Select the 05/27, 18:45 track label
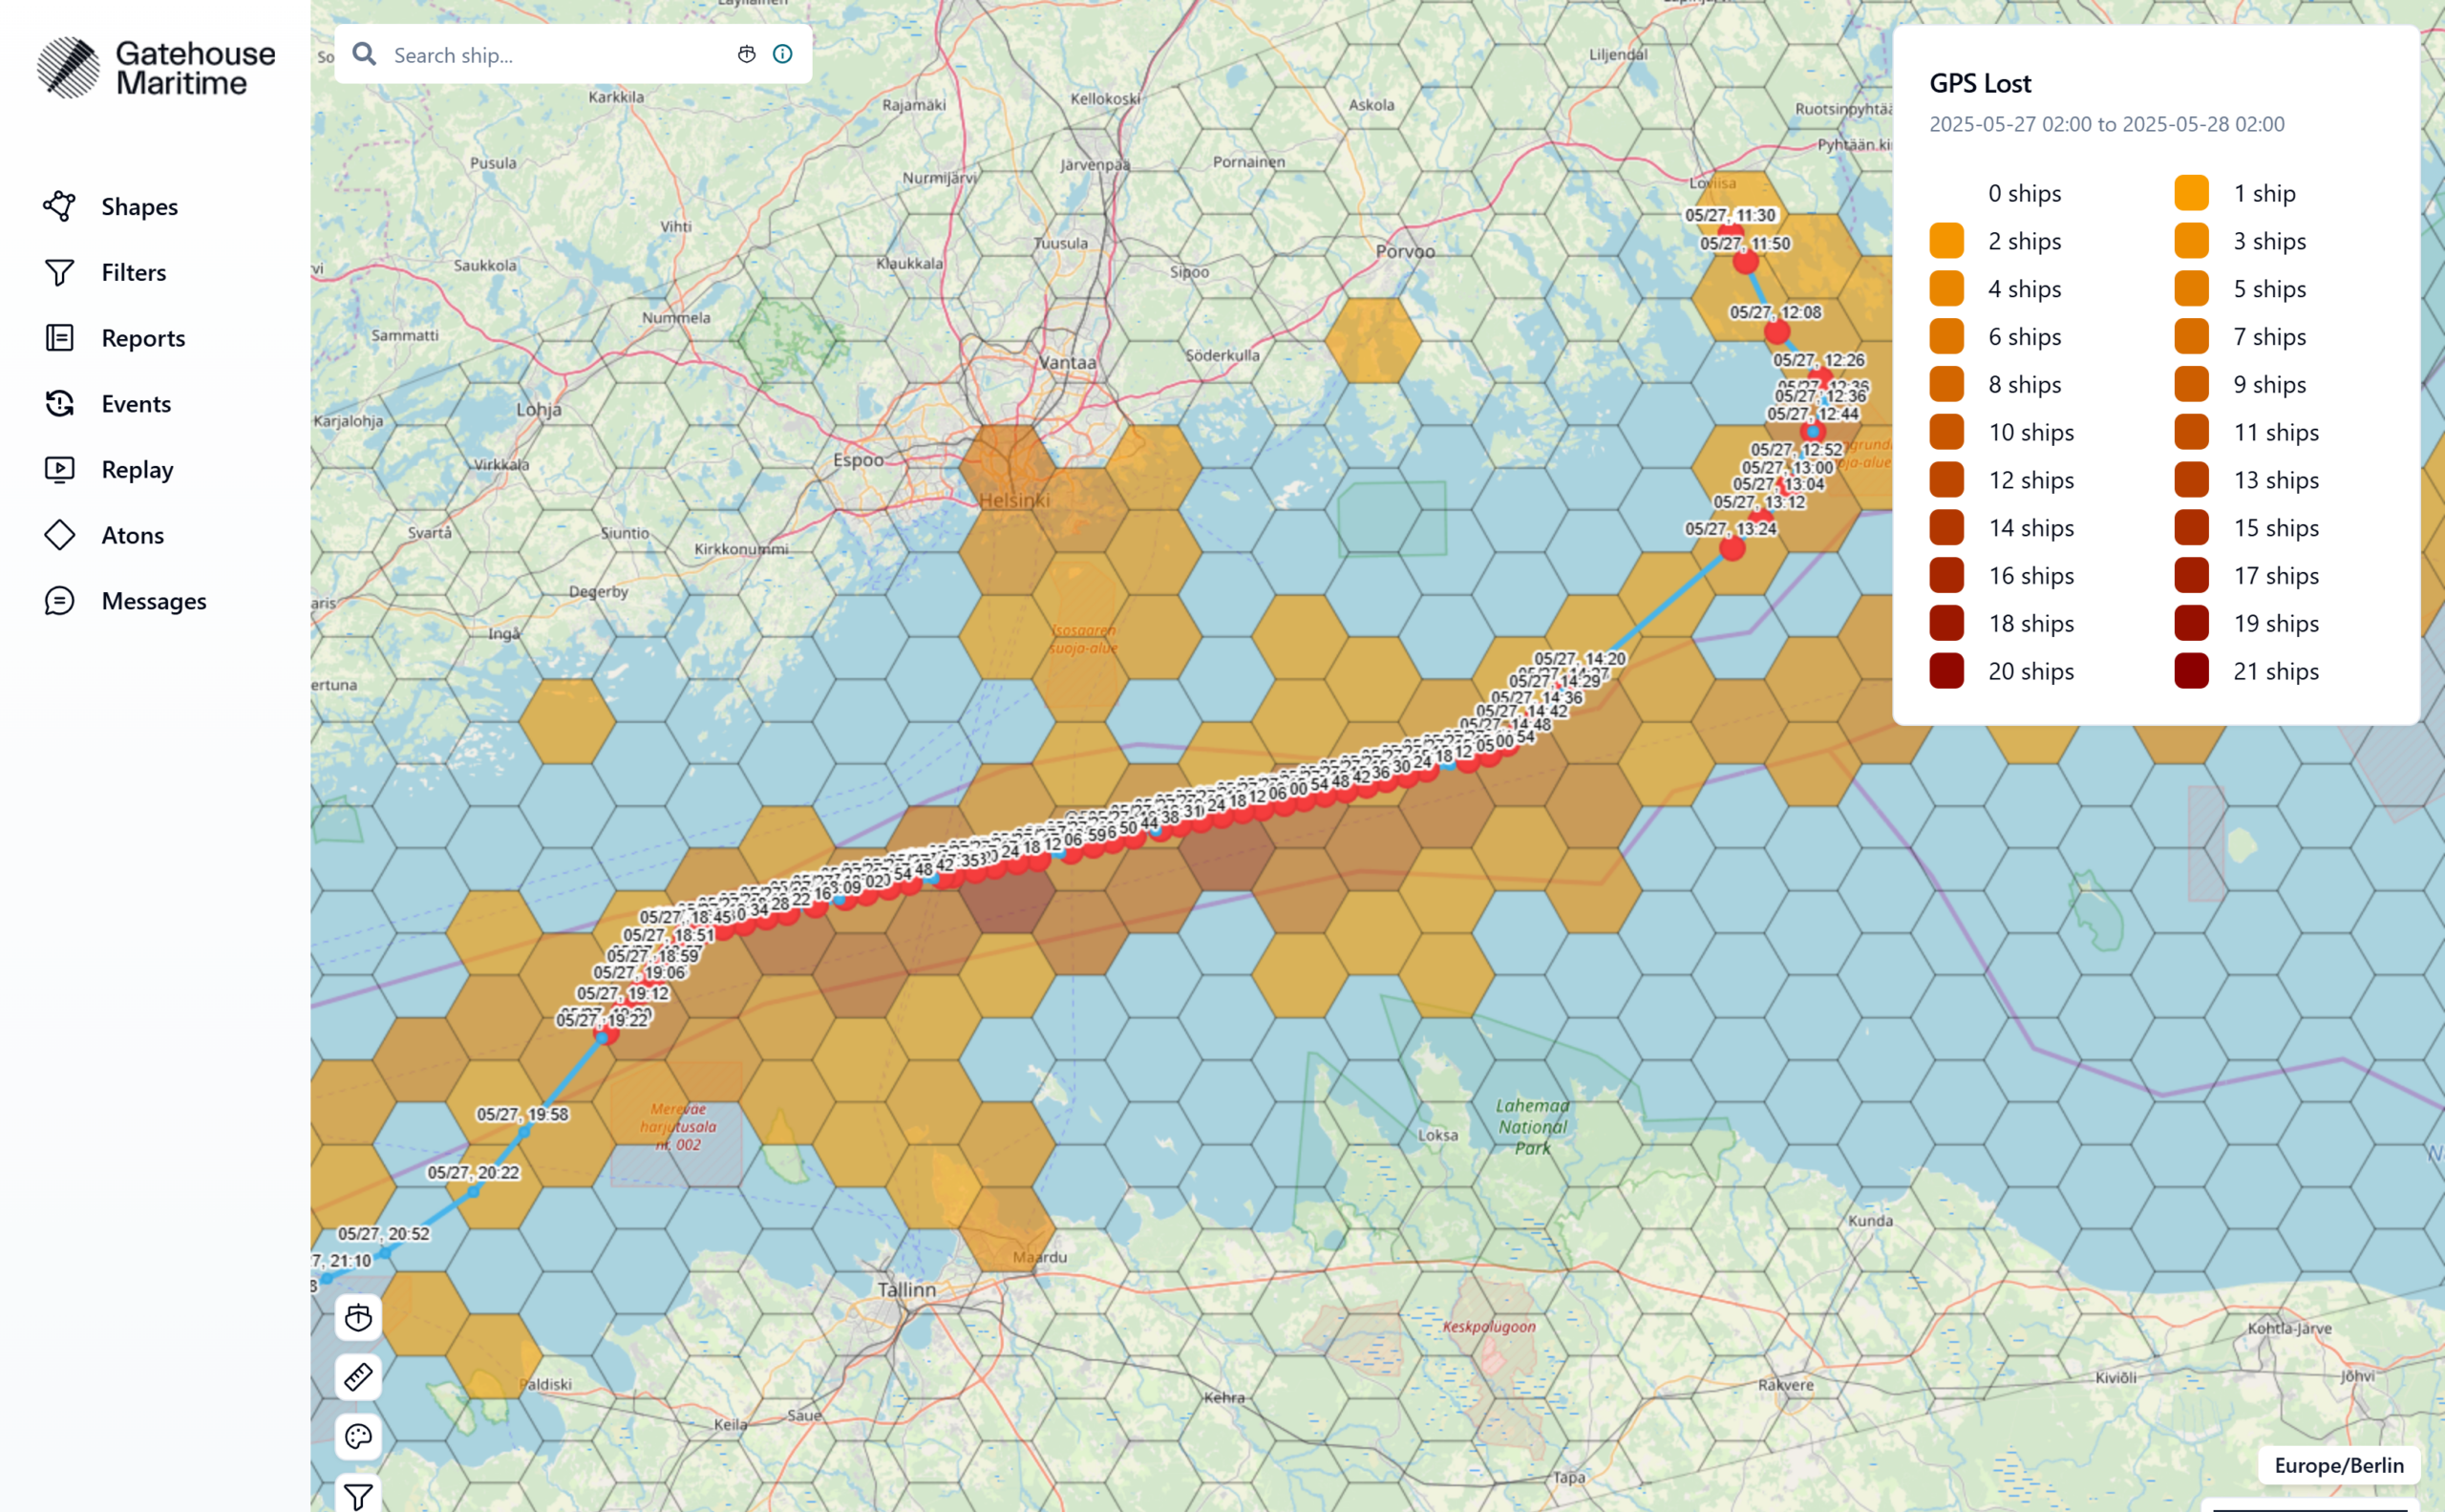Viewport: 2445px width, 1512px height. coord(685,917)
